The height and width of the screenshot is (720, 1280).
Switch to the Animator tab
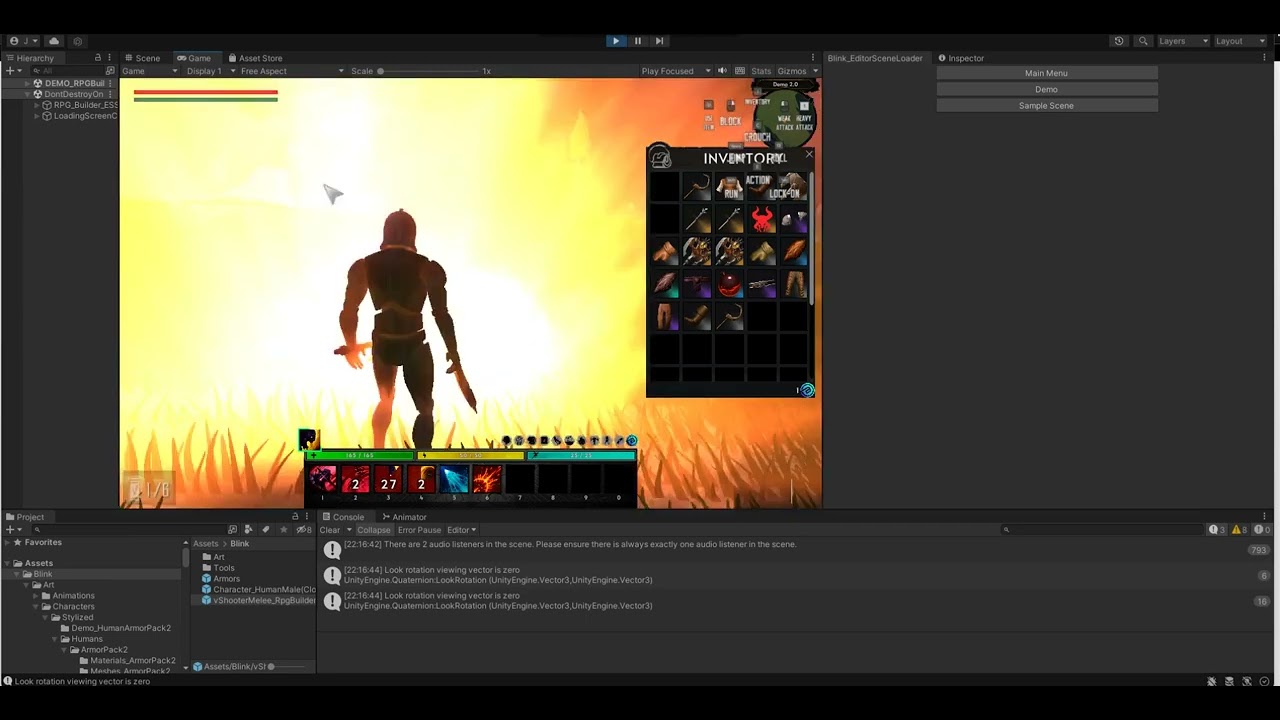coord(404,517)
